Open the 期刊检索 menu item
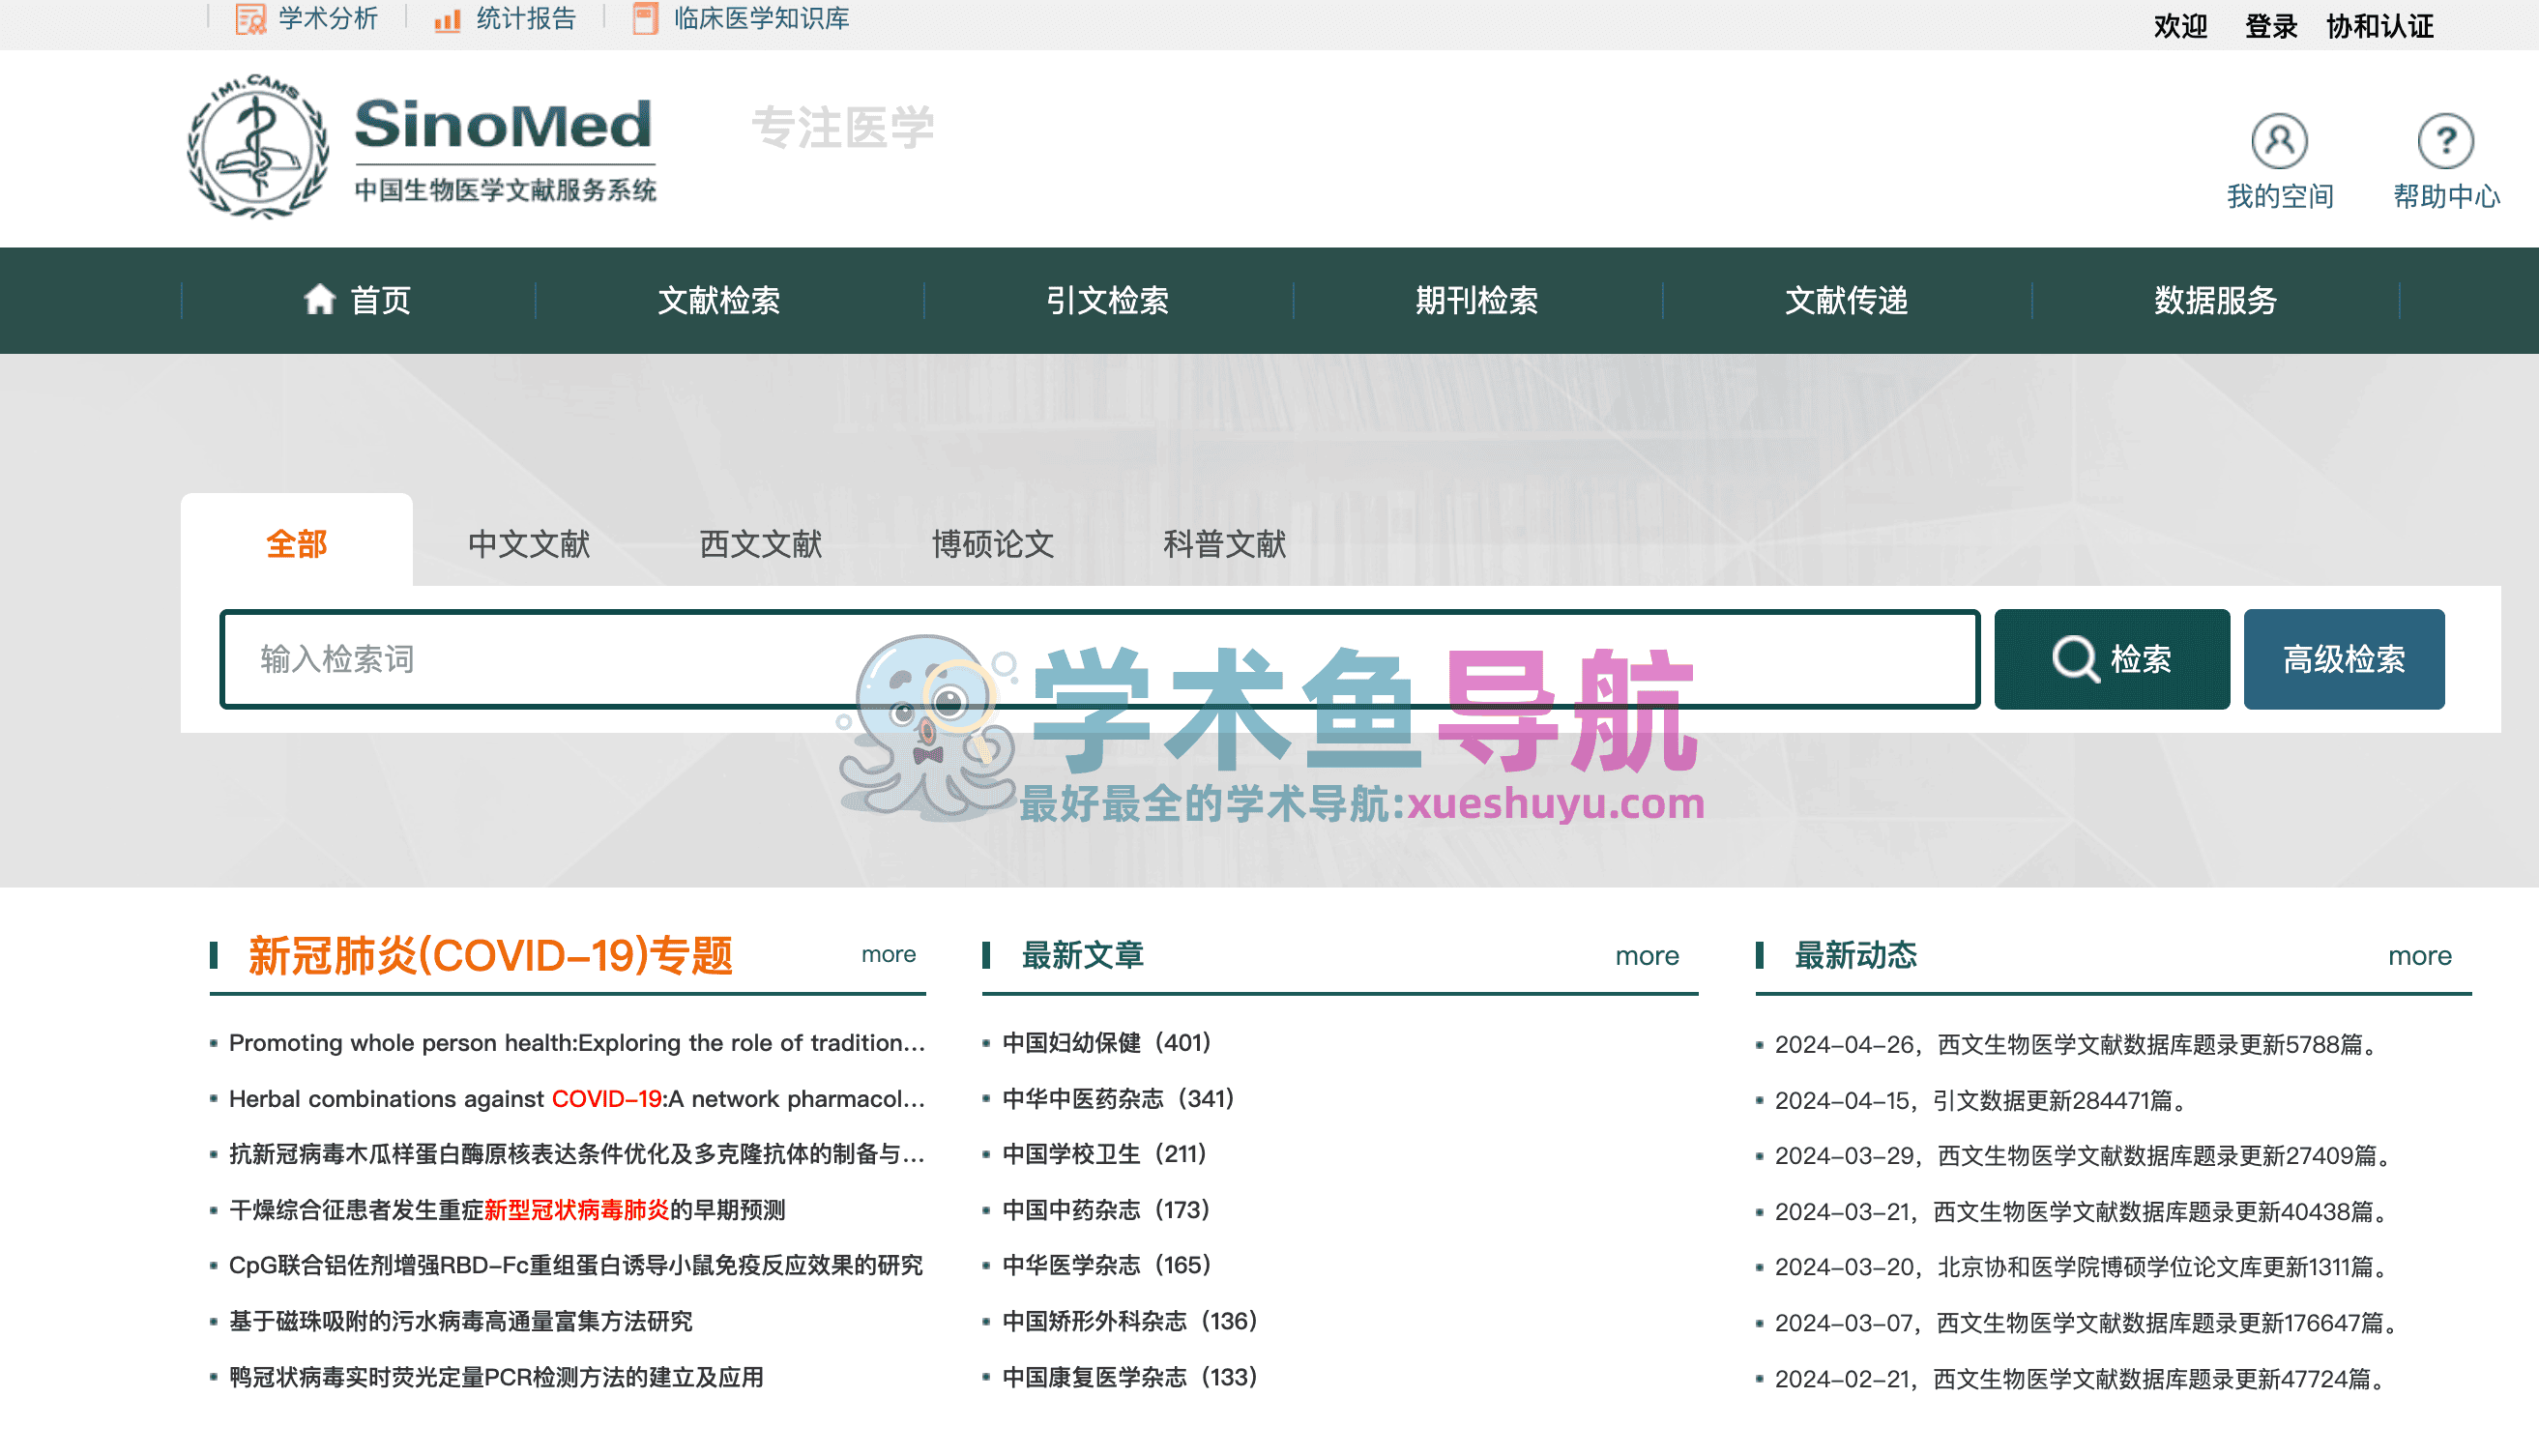 [x=1476, y=300]
